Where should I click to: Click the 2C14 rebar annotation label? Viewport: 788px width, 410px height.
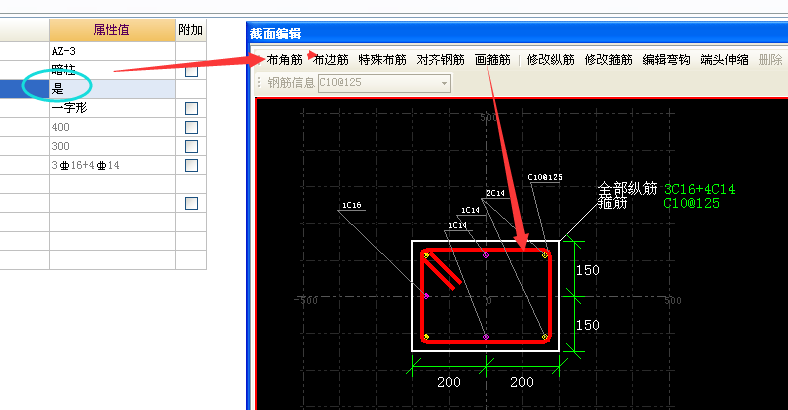coord(495,193)
